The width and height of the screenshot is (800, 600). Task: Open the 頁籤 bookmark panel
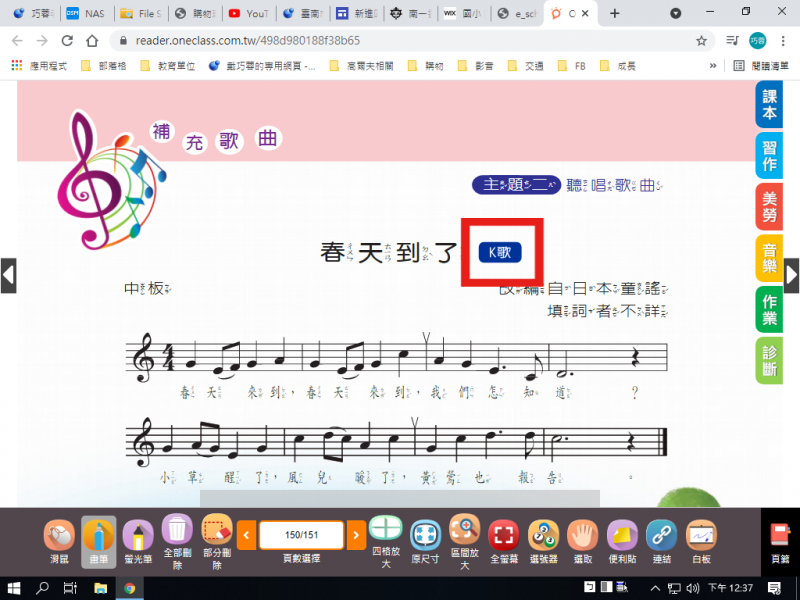coord(780,538)
